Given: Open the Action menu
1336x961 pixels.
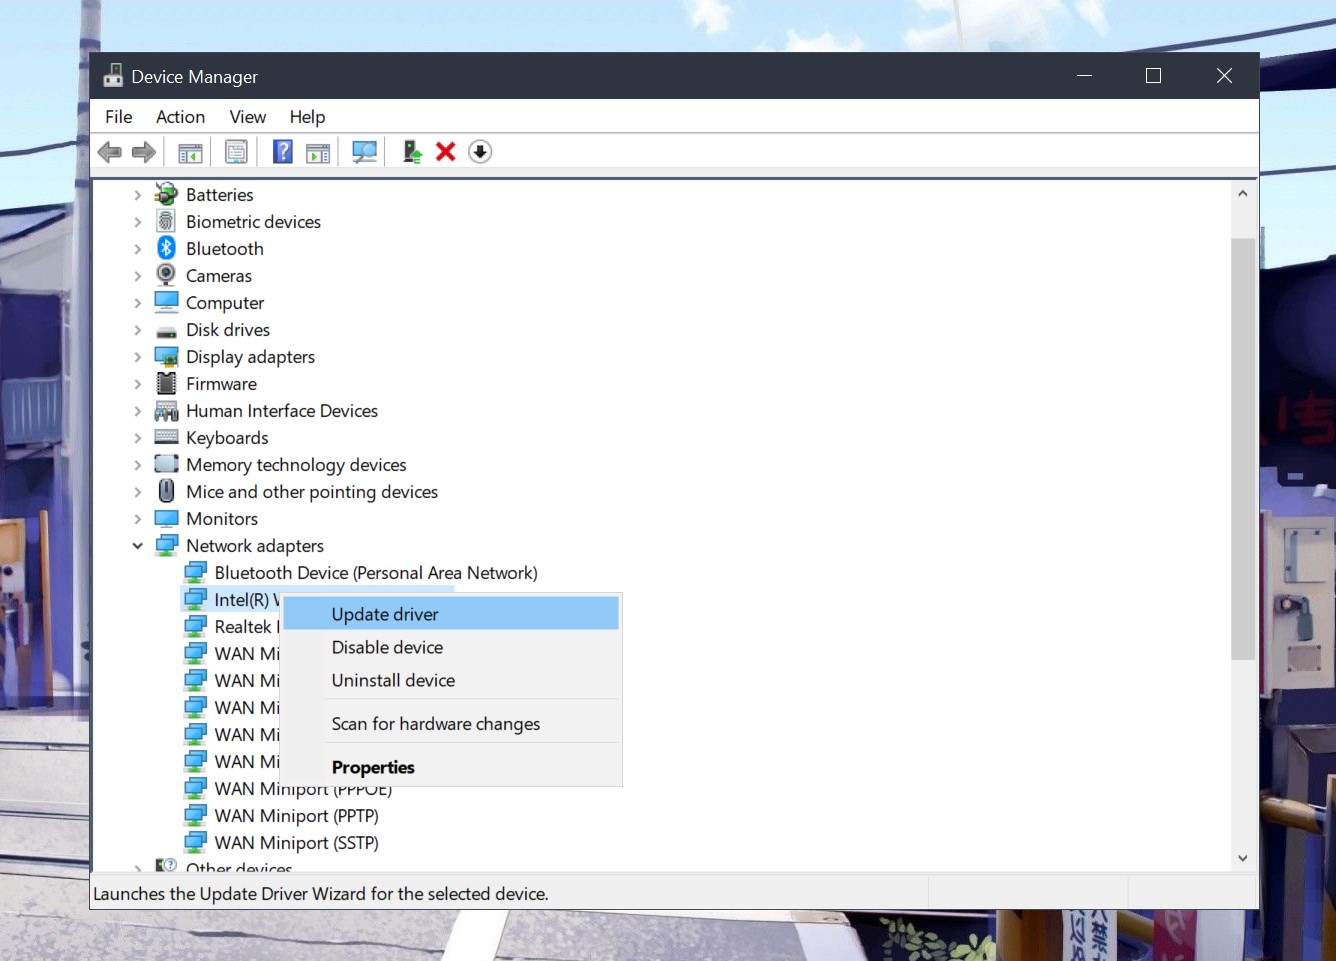Looking at the screenshot, I should (180, 117).
